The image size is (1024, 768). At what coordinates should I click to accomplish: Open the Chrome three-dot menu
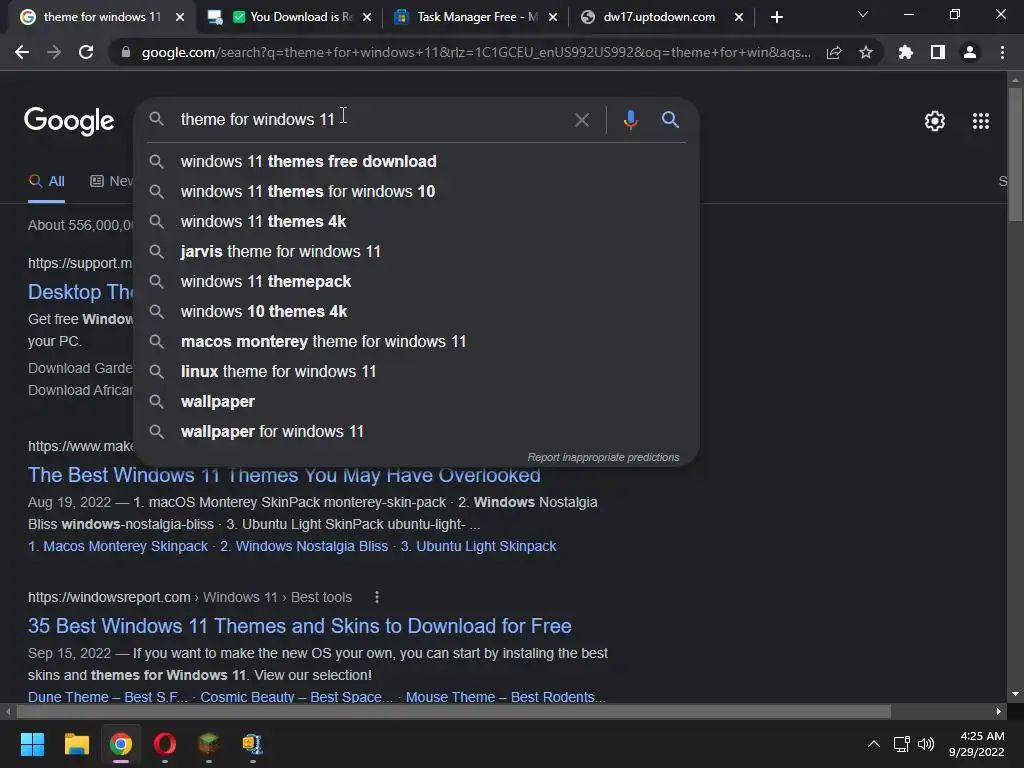(1002, 52)
